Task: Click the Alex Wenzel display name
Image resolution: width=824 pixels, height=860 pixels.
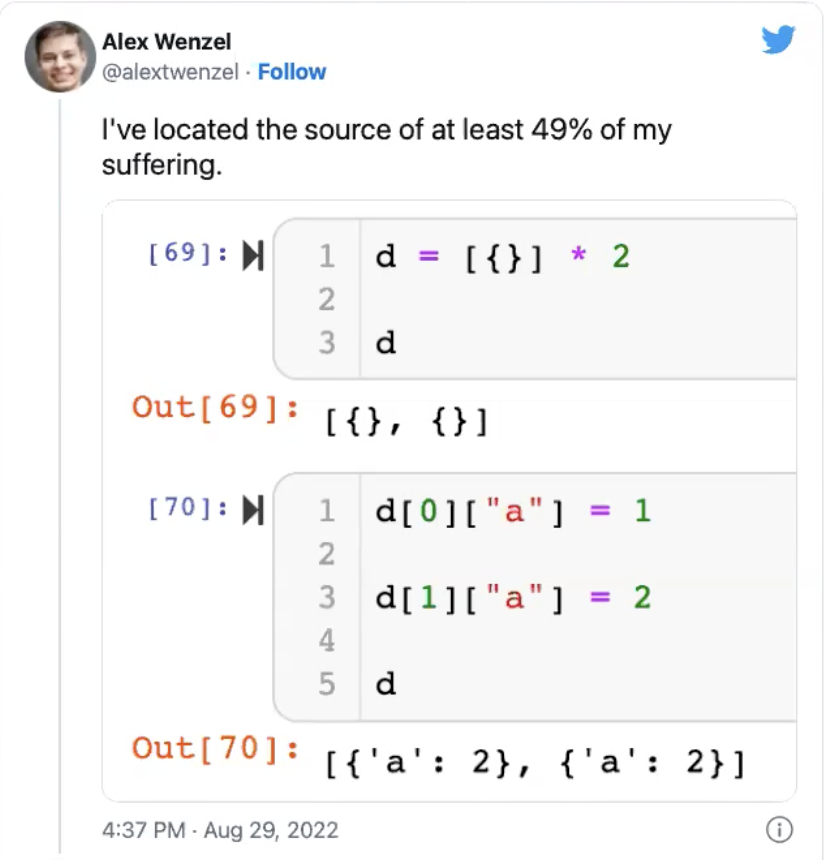Action: point(166,42)
